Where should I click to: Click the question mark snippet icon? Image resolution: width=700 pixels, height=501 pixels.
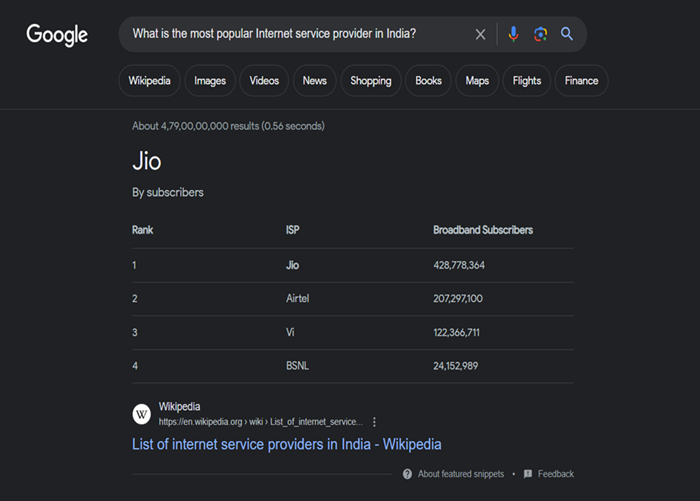[407, 474]
